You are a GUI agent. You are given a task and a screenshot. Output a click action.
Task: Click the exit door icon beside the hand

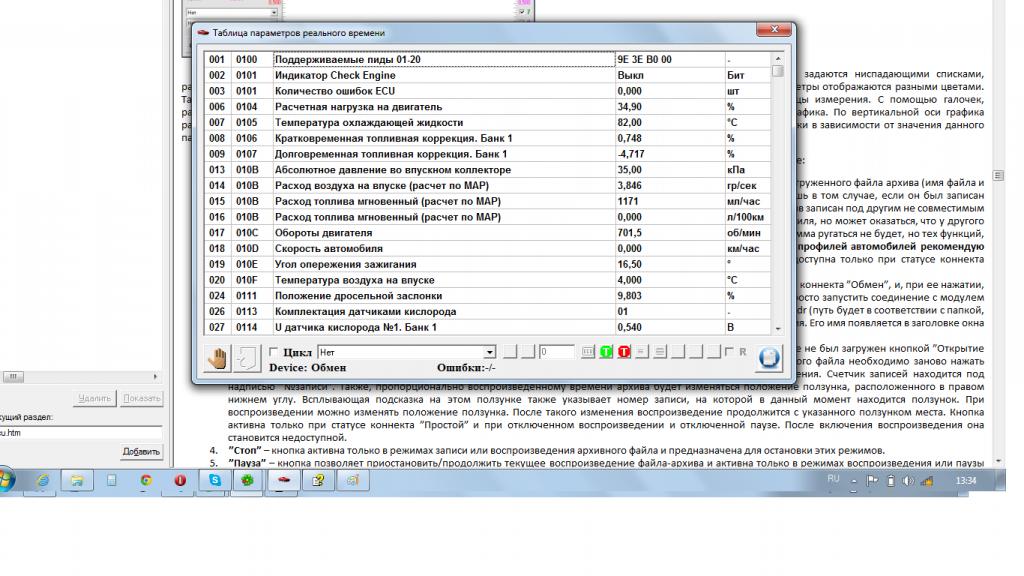[245, 356]
